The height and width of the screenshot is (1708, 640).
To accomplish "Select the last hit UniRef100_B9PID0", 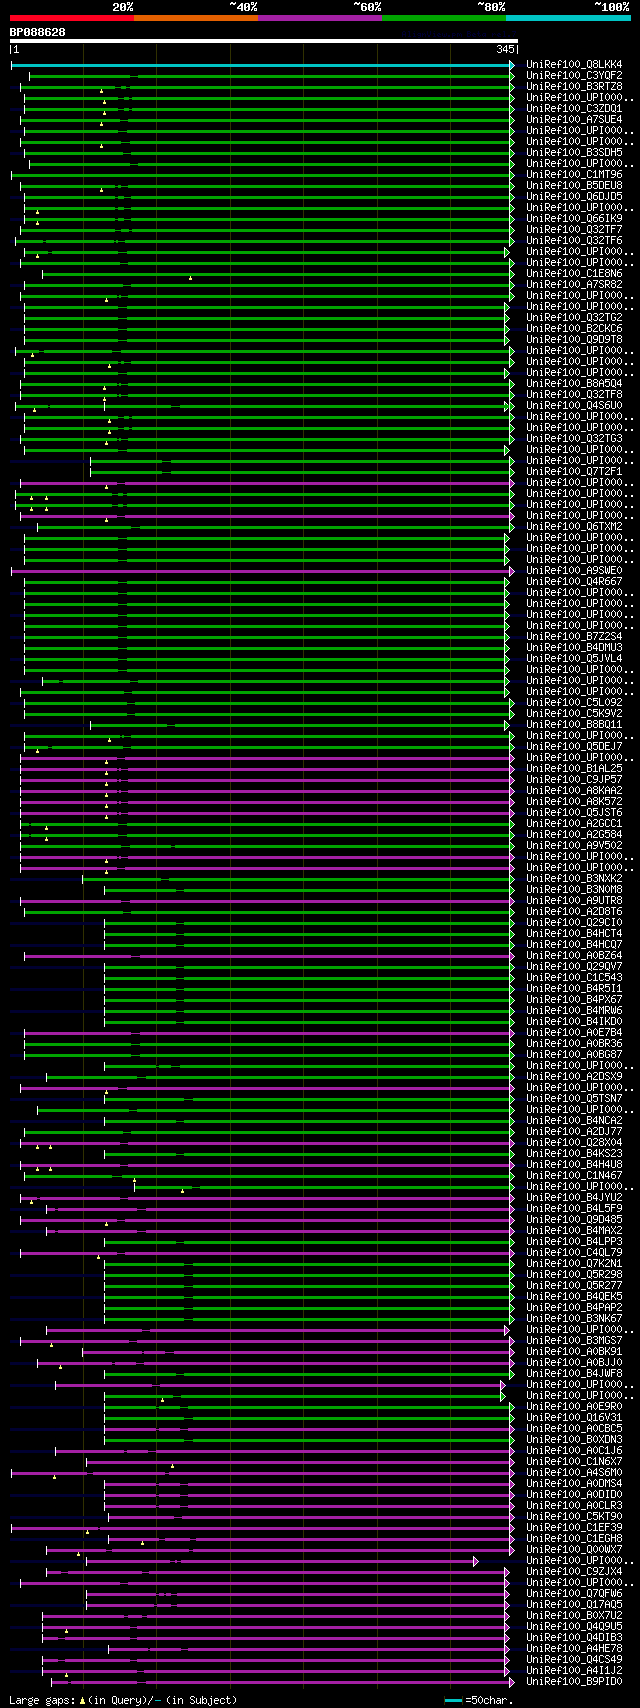I will pyautogui.click(x=574, y=1682).
